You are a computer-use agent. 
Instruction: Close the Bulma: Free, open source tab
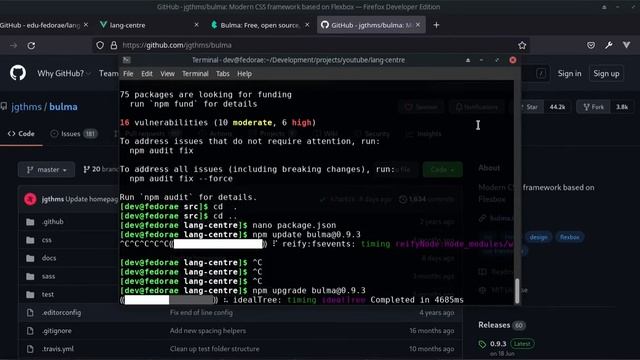click(307, 25)
